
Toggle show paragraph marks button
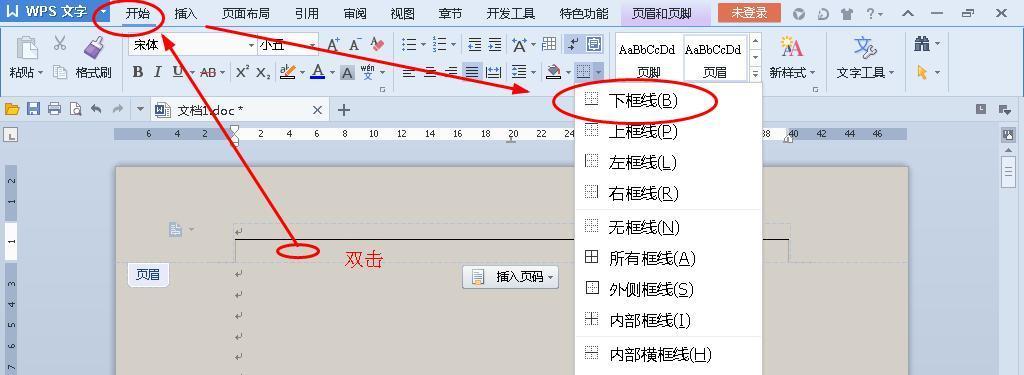573,44
